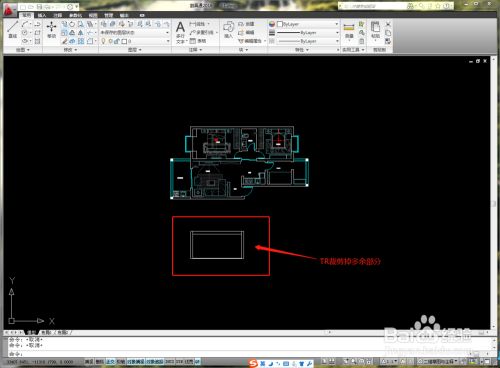Open the AutoCAD application menu logo
500x368 pixels.
(x=9, y=11)
